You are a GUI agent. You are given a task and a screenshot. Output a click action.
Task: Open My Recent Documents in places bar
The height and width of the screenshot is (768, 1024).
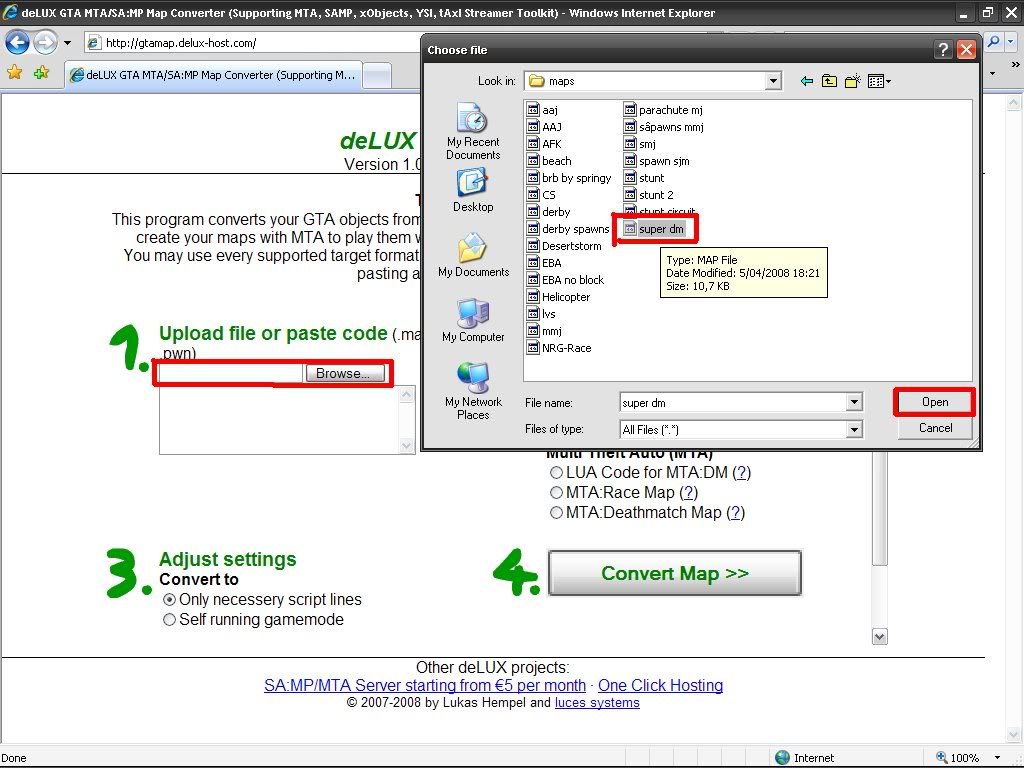pos(473,131)
